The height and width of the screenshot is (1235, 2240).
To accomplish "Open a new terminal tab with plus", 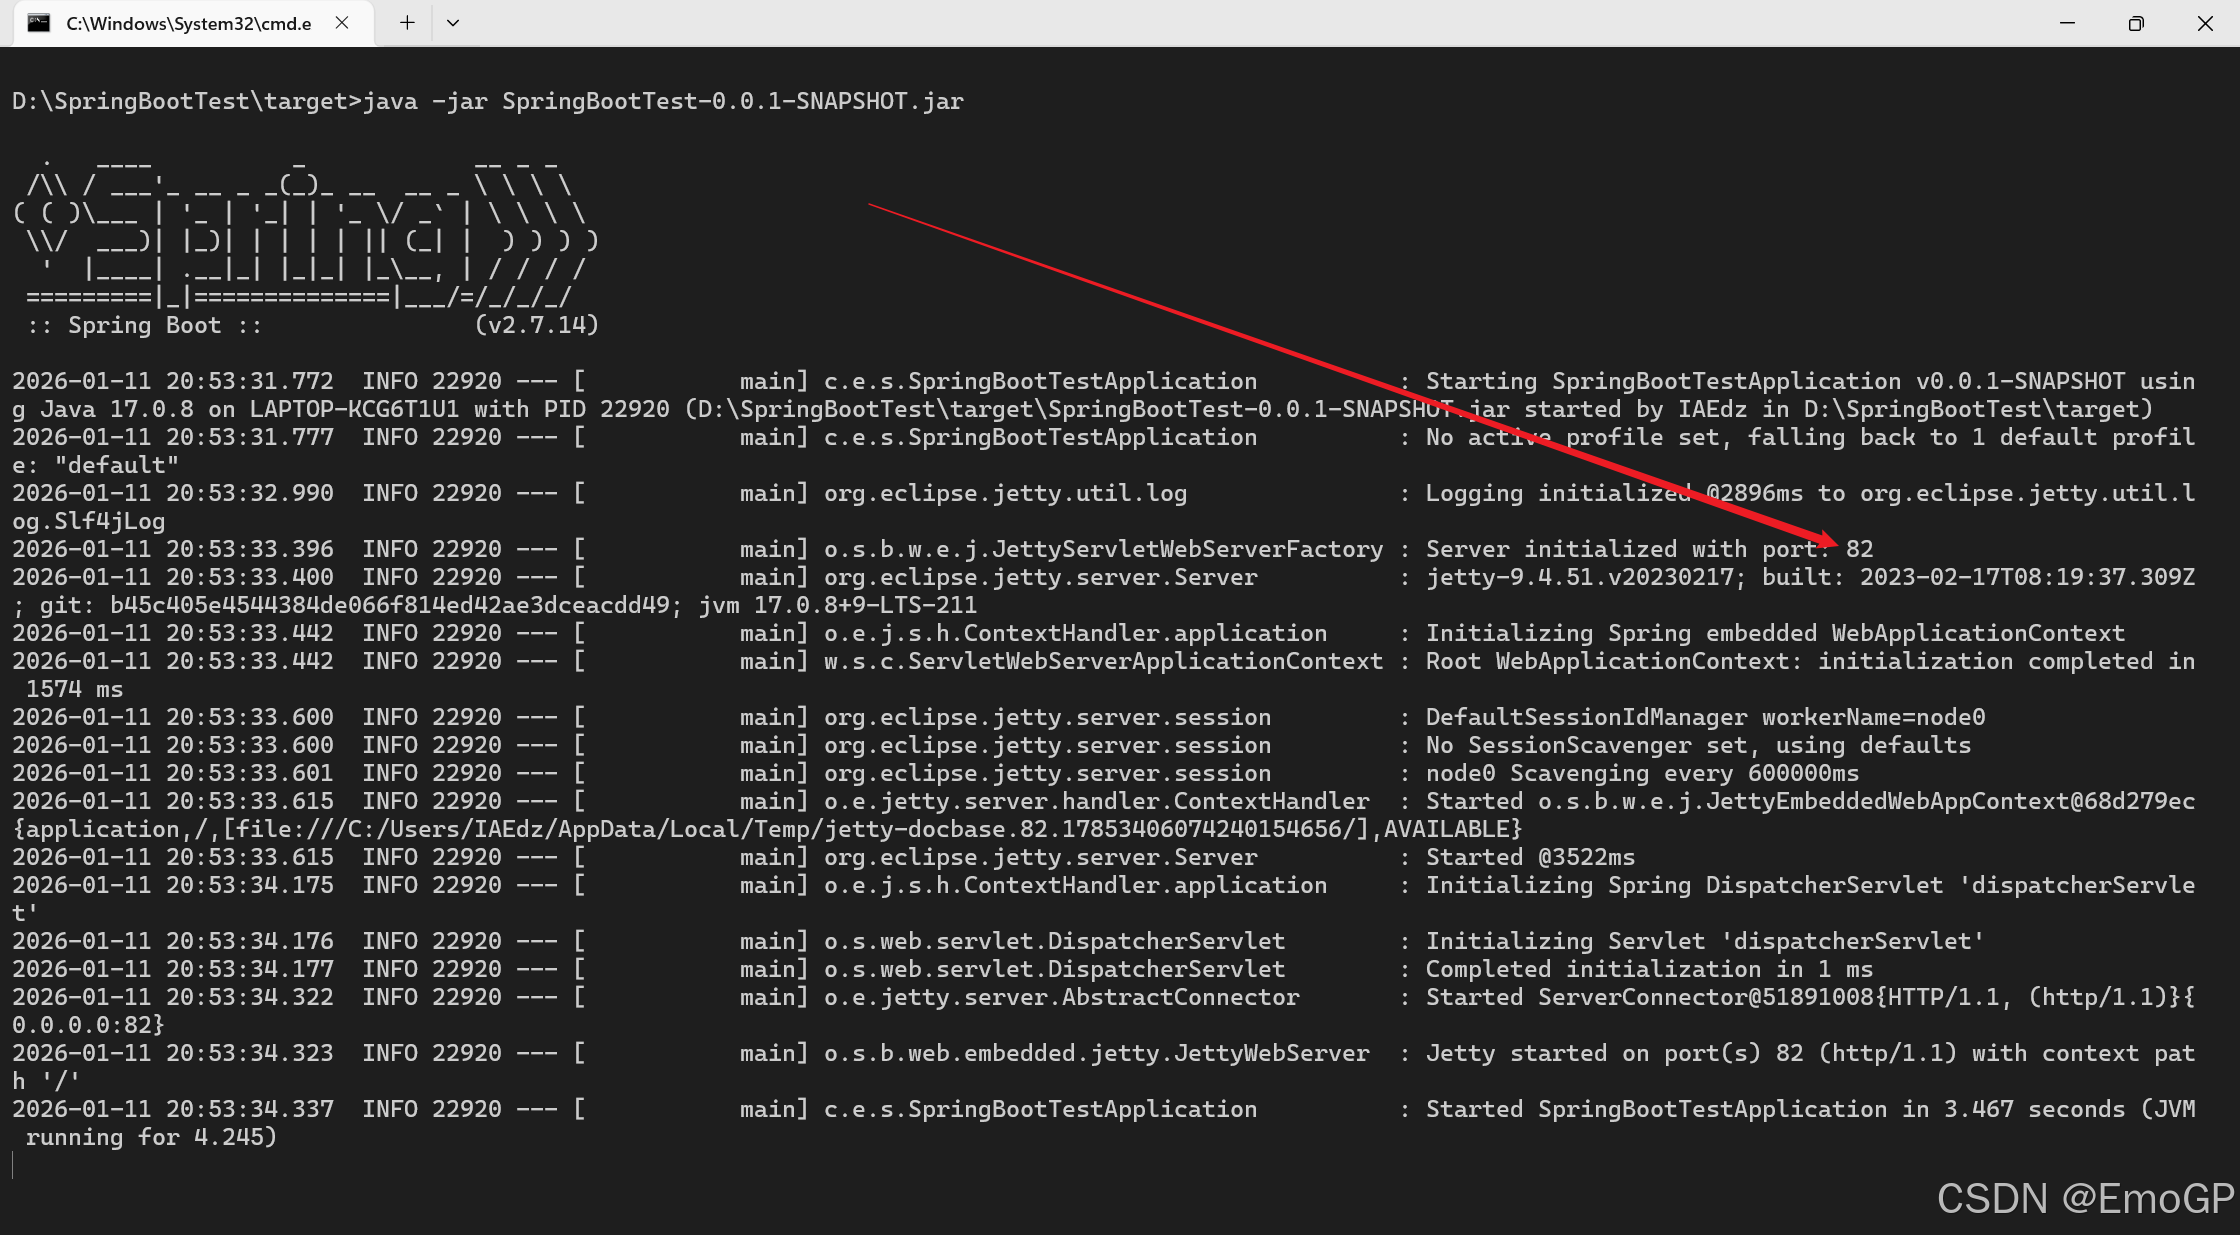I will 407,23.
